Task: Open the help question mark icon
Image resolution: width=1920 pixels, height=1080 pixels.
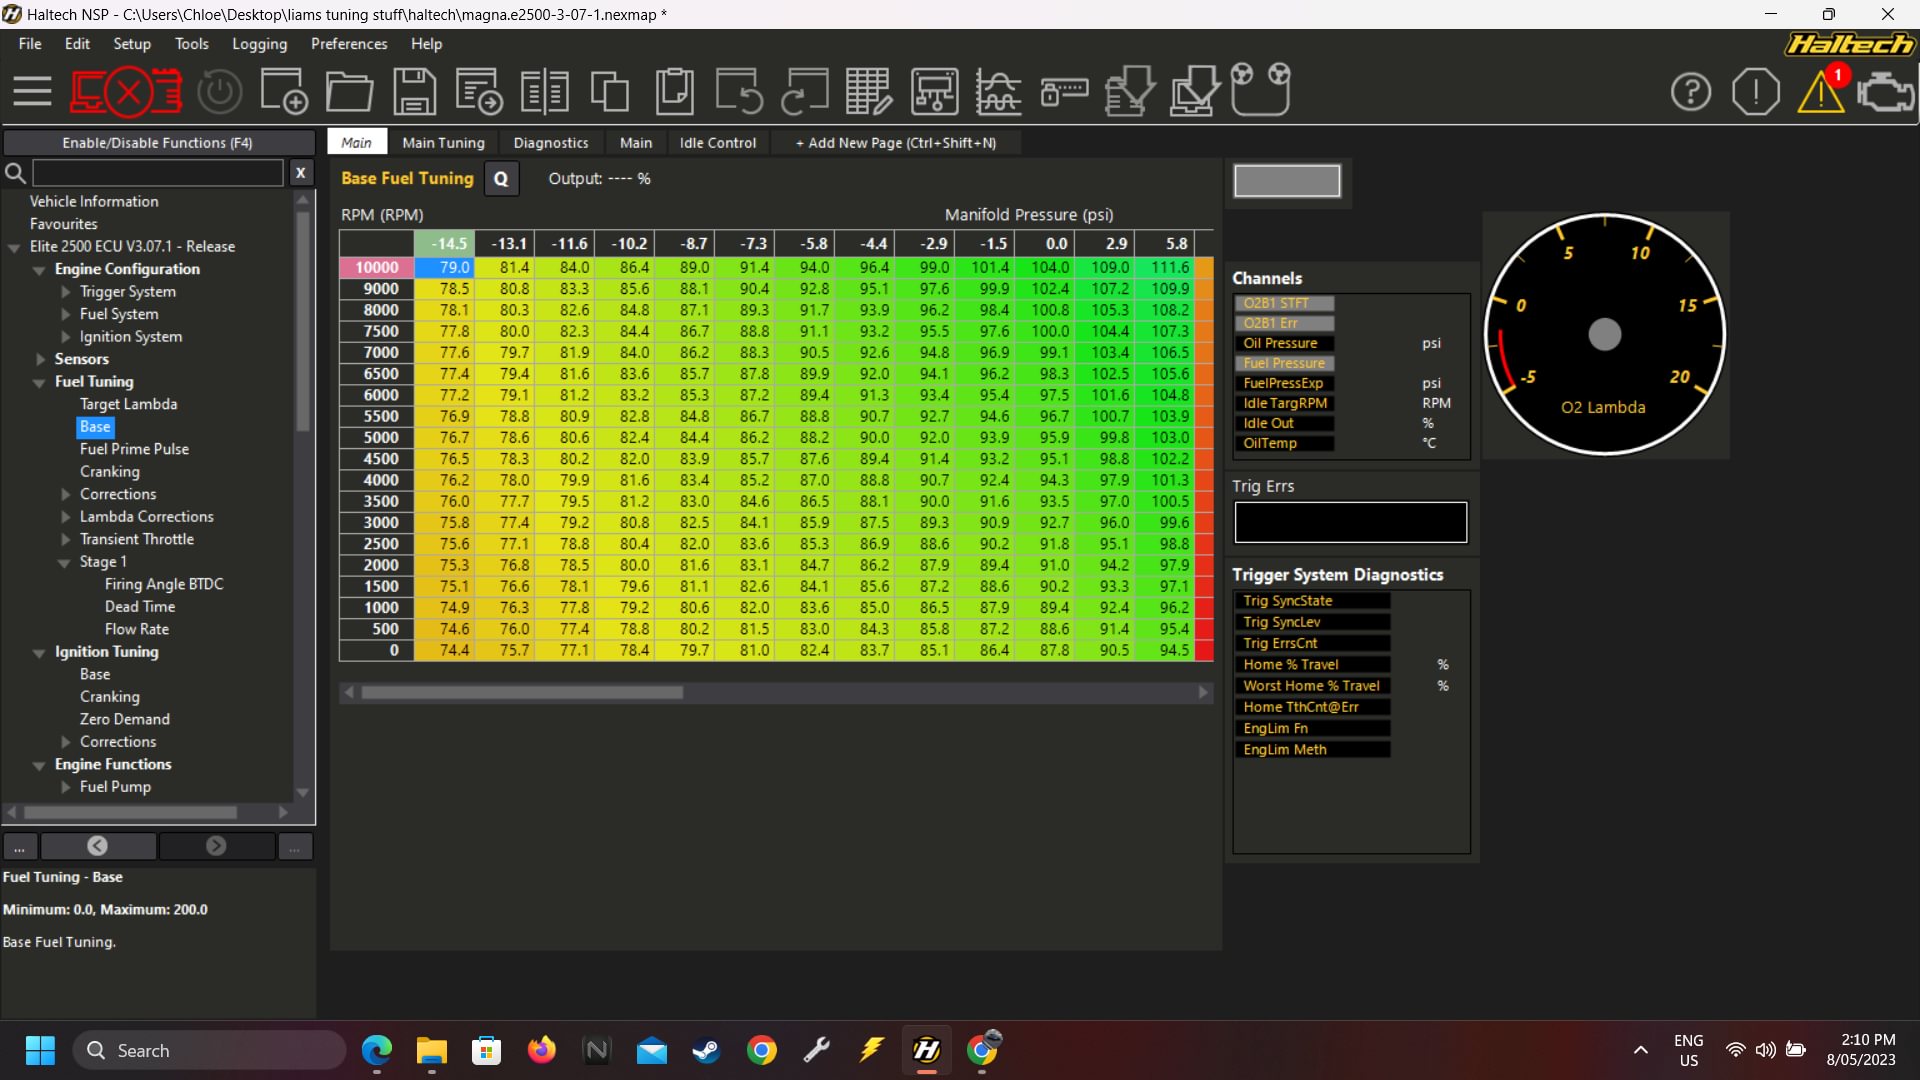Action: (x=1691, y=92)
